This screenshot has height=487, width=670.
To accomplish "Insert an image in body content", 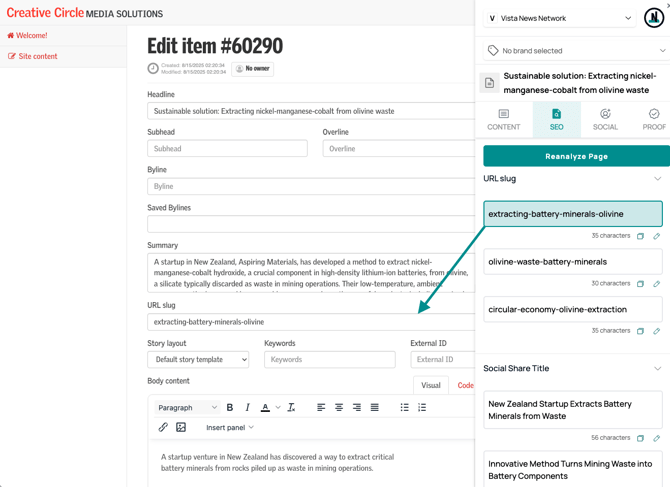I will click(181, 427).
